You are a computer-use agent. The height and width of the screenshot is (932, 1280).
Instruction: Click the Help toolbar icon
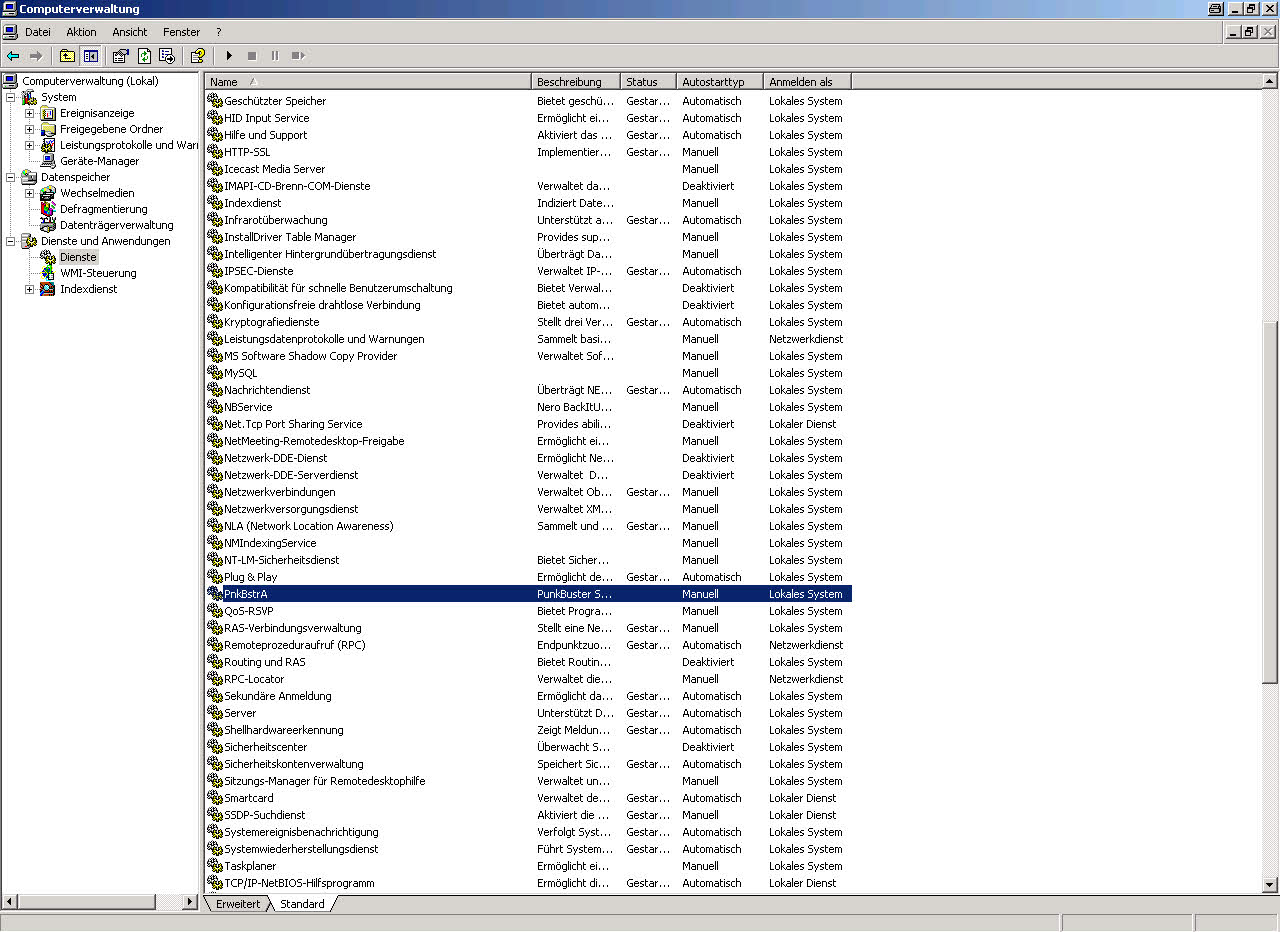(198, 56)
